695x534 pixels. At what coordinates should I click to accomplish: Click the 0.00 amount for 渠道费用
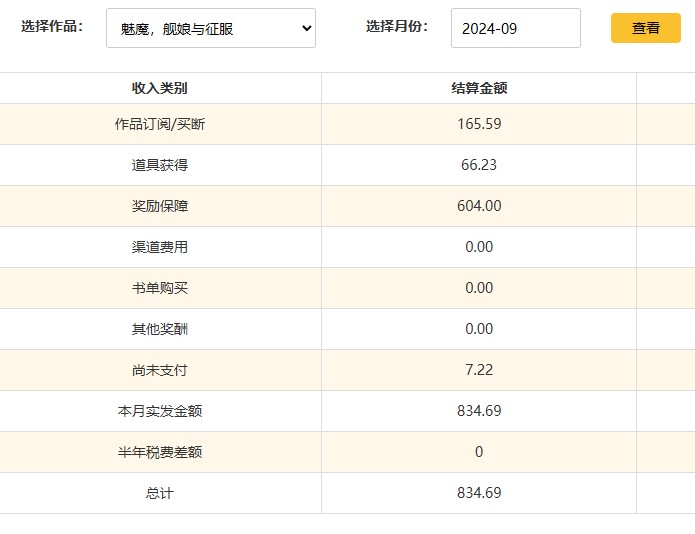[479, 247]
